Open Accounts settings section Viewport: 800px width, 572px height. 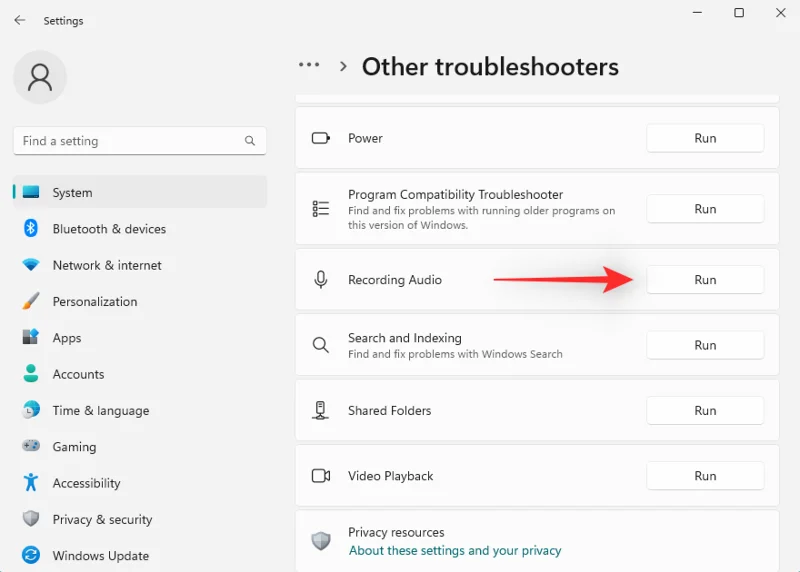78,374
